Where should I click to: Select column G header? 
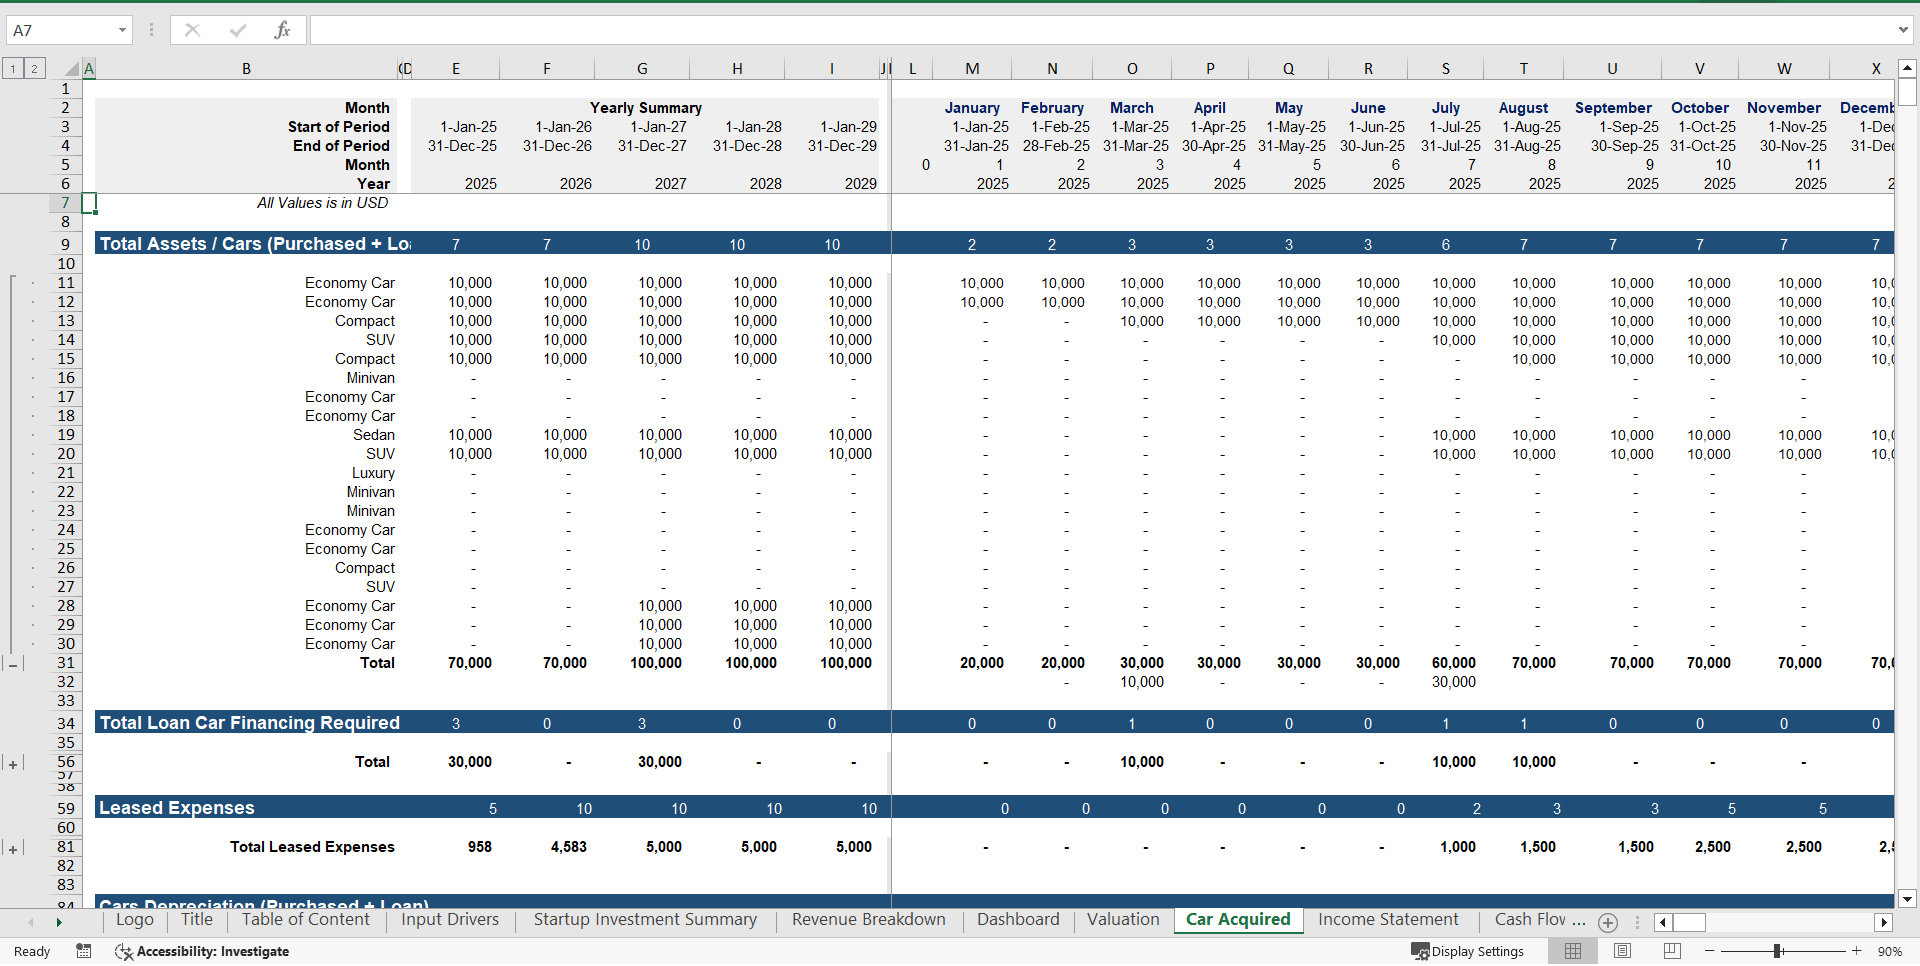[x=642, y=69]
